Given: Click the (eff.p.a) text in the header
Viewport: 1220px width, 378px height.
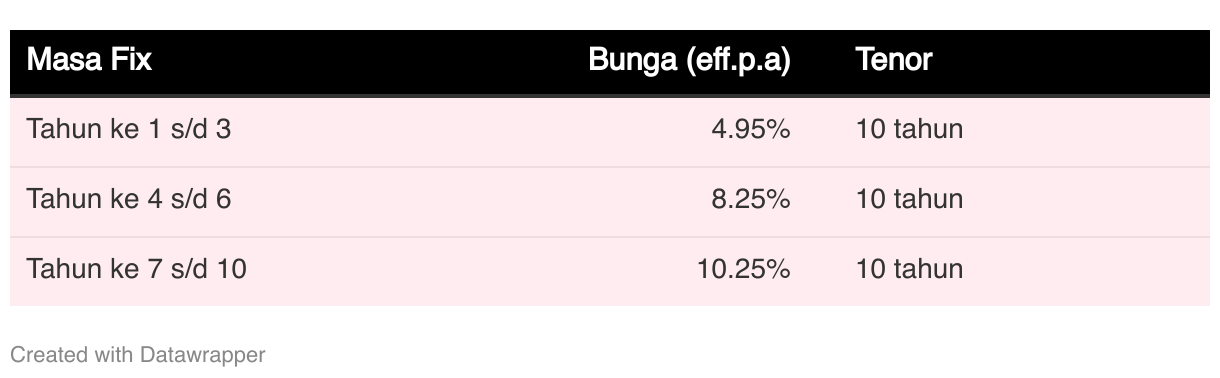Looking at the screenshot, I should [x=737, y=62].
